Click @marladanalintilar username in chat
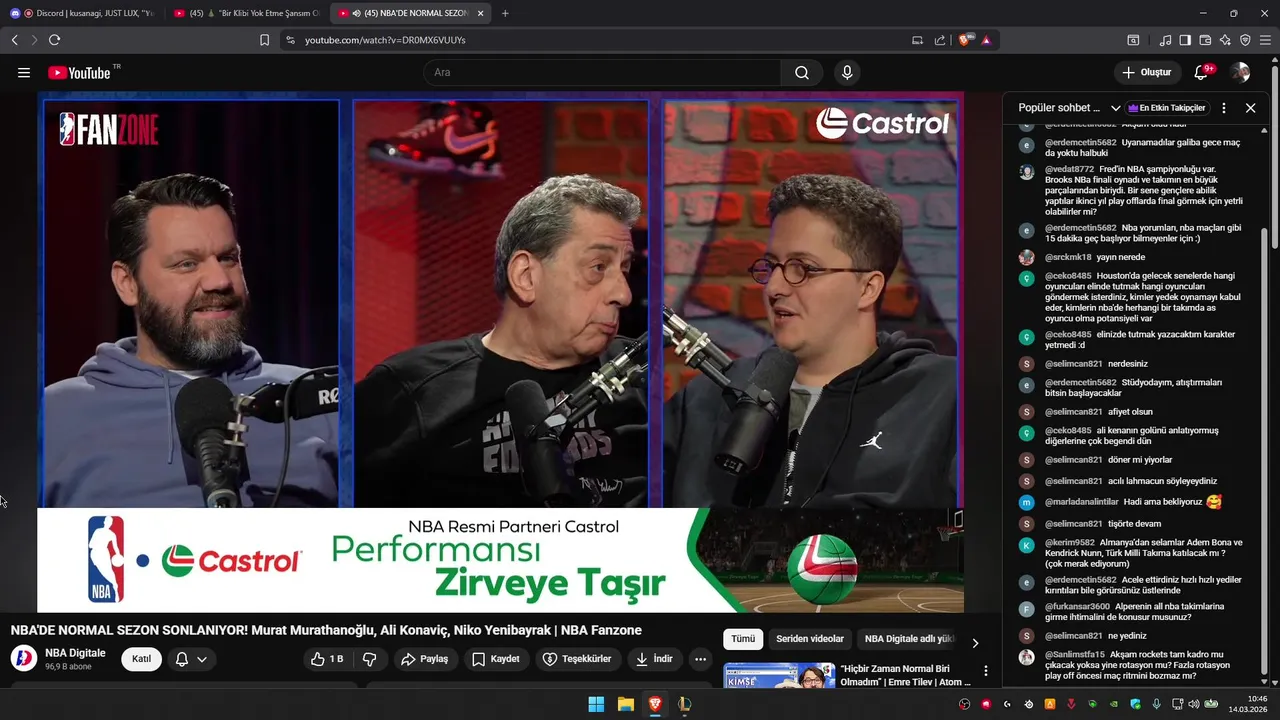This screenshot has width=1280, height=720. coord(1082,502)
